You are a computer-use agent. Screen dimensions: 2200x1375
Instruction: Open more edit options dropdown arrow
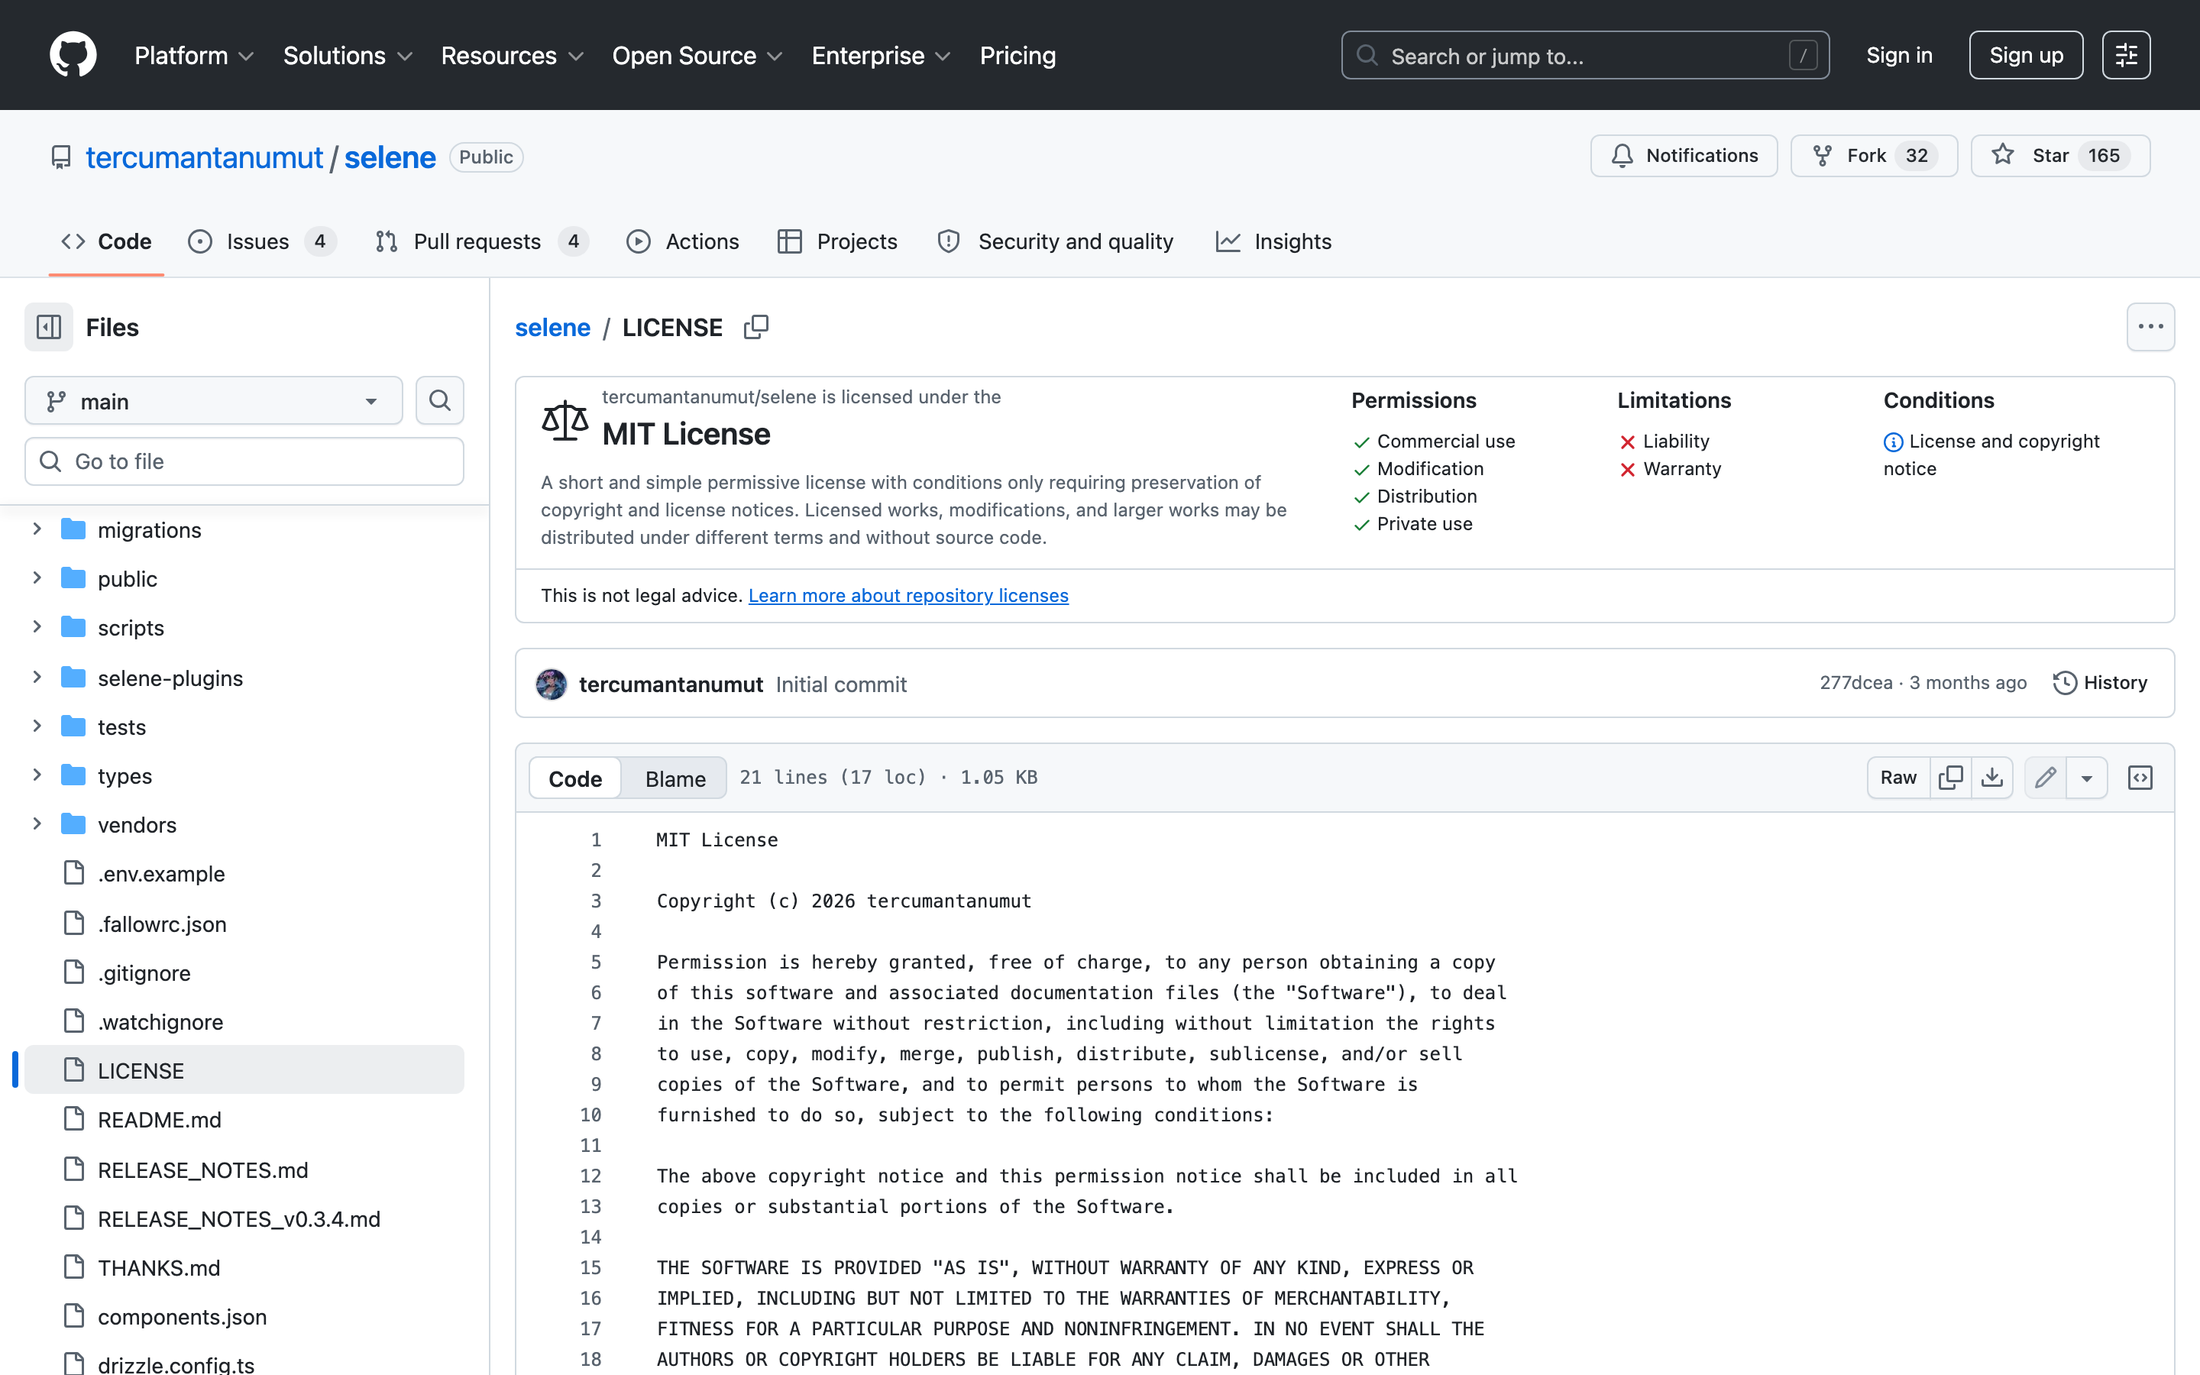tap(2087, 778)
